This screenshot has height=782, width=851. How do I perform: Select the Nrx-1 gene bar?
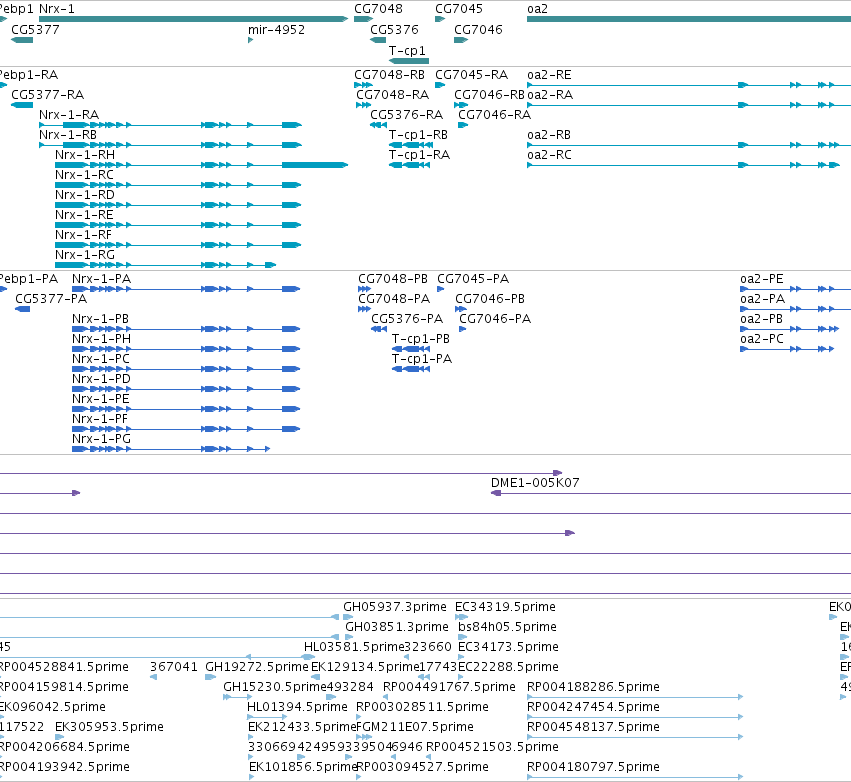tap(193, 20)
